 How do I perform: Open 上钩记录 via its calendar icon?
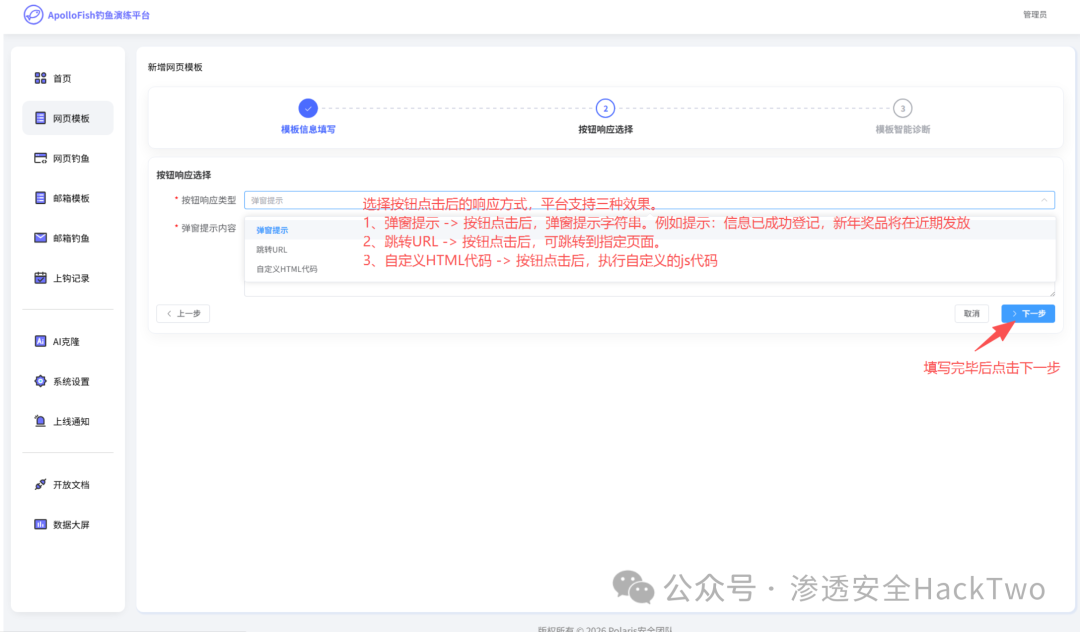pyautogui.click(x=40, y=278)
